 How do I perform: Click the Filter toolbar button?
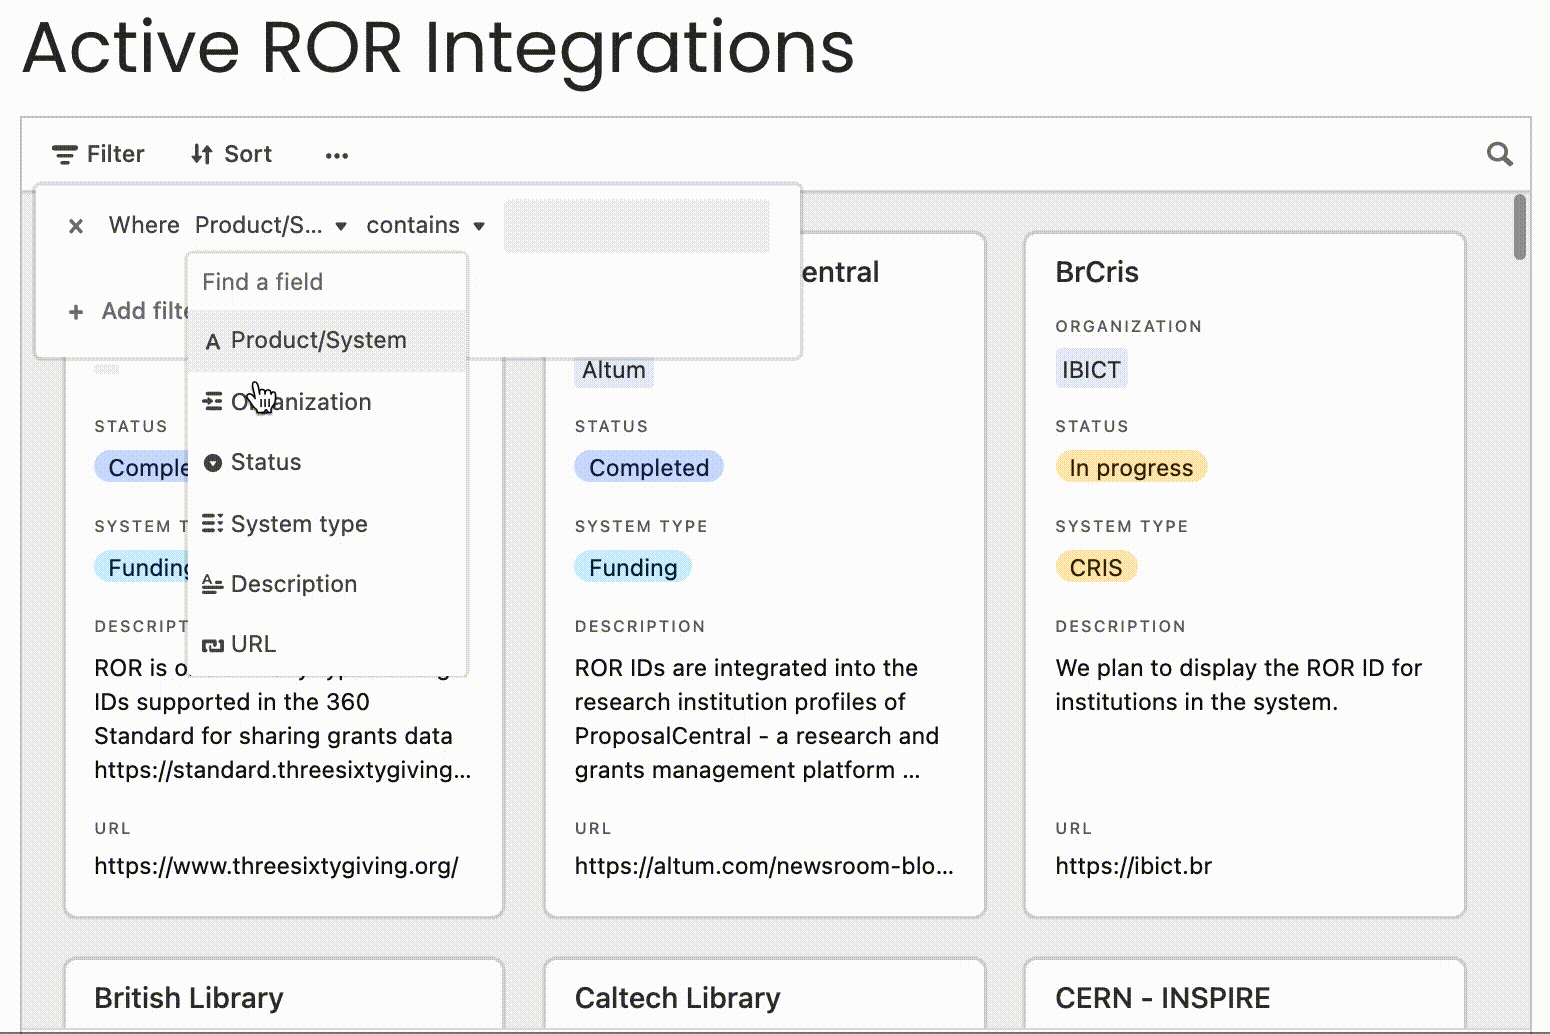click(x=98, y=154)
